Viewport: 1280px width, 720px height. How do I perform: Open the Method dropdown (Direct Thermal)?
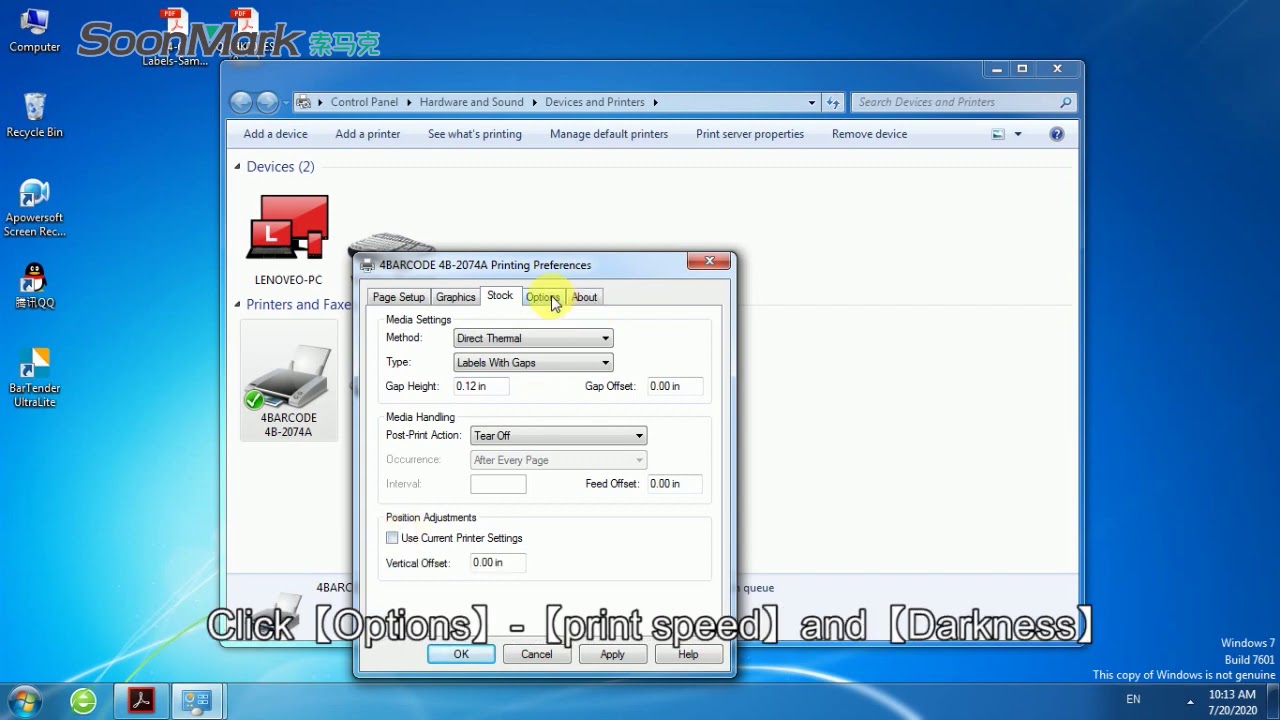[533, 339]
